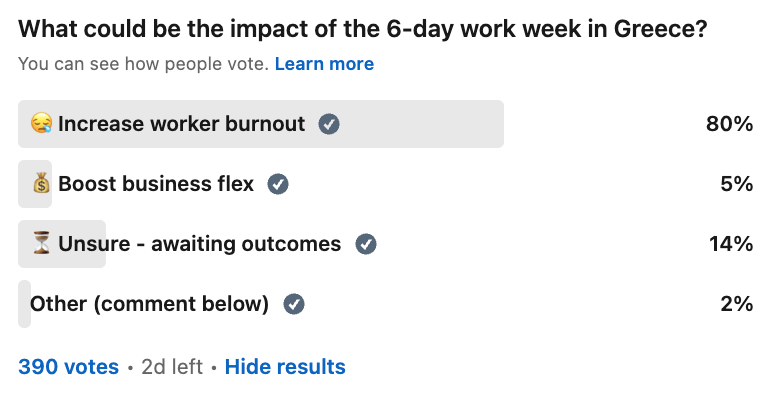Image resolution: width=770 pixels, height=400 pixels.
Task: Hide results of the poll
Action: click(285, 367)
